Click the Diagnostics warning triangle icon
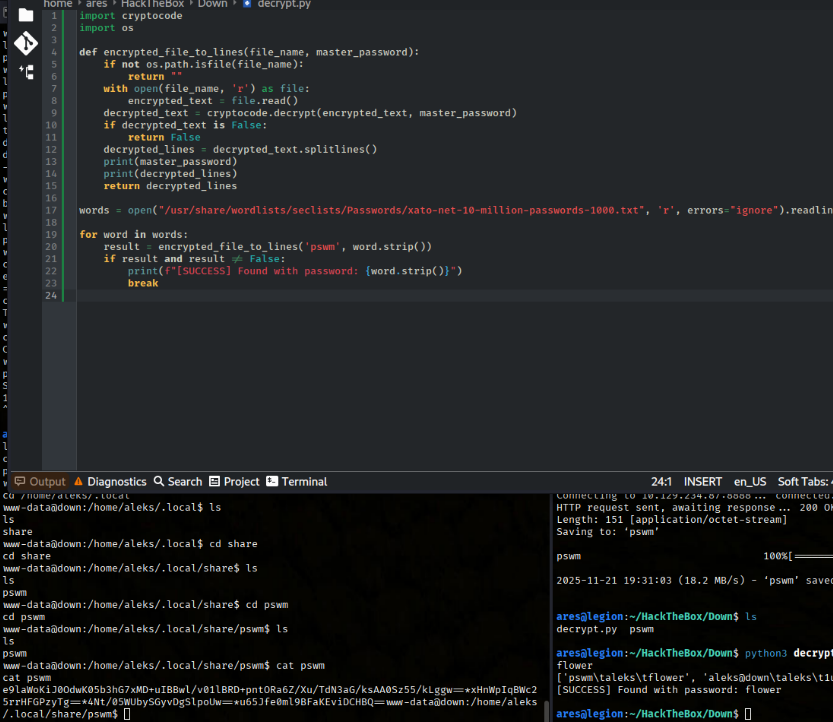This screenshot has height=722, width=833. pos(79,481)
